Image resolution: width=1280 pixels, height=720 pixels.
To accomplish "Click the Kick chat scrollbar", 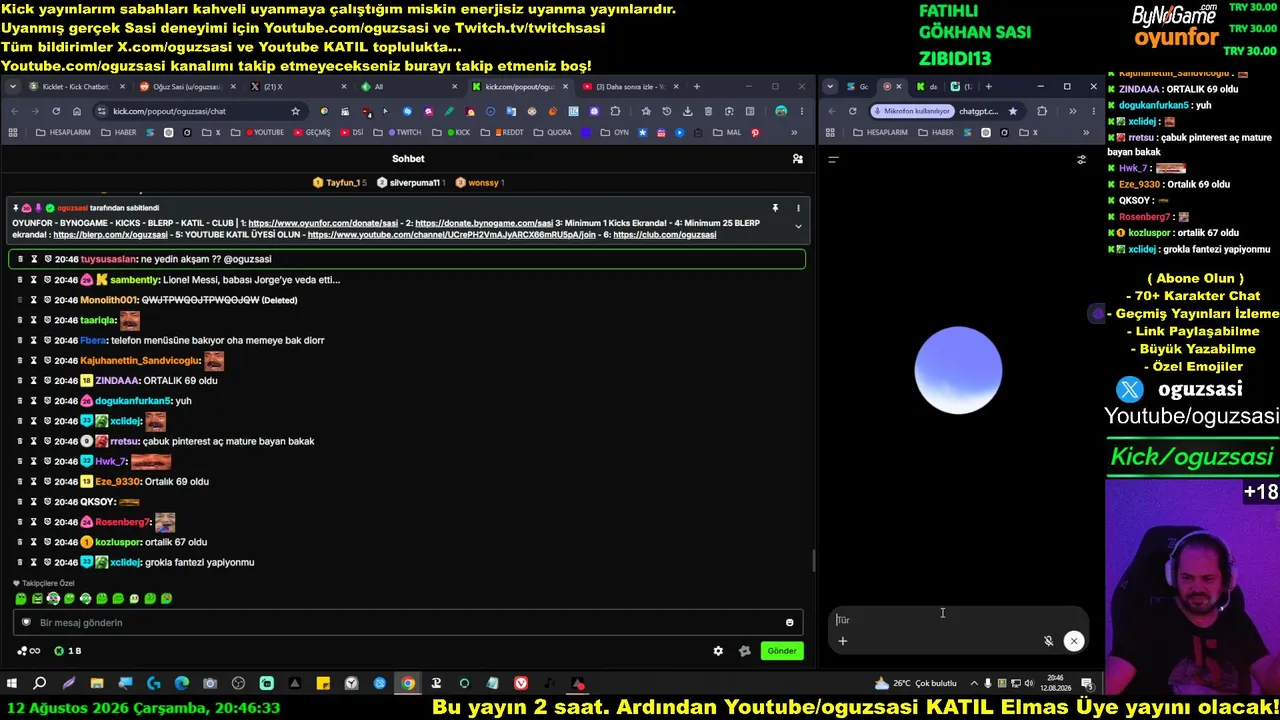I will tap(813, 561).
